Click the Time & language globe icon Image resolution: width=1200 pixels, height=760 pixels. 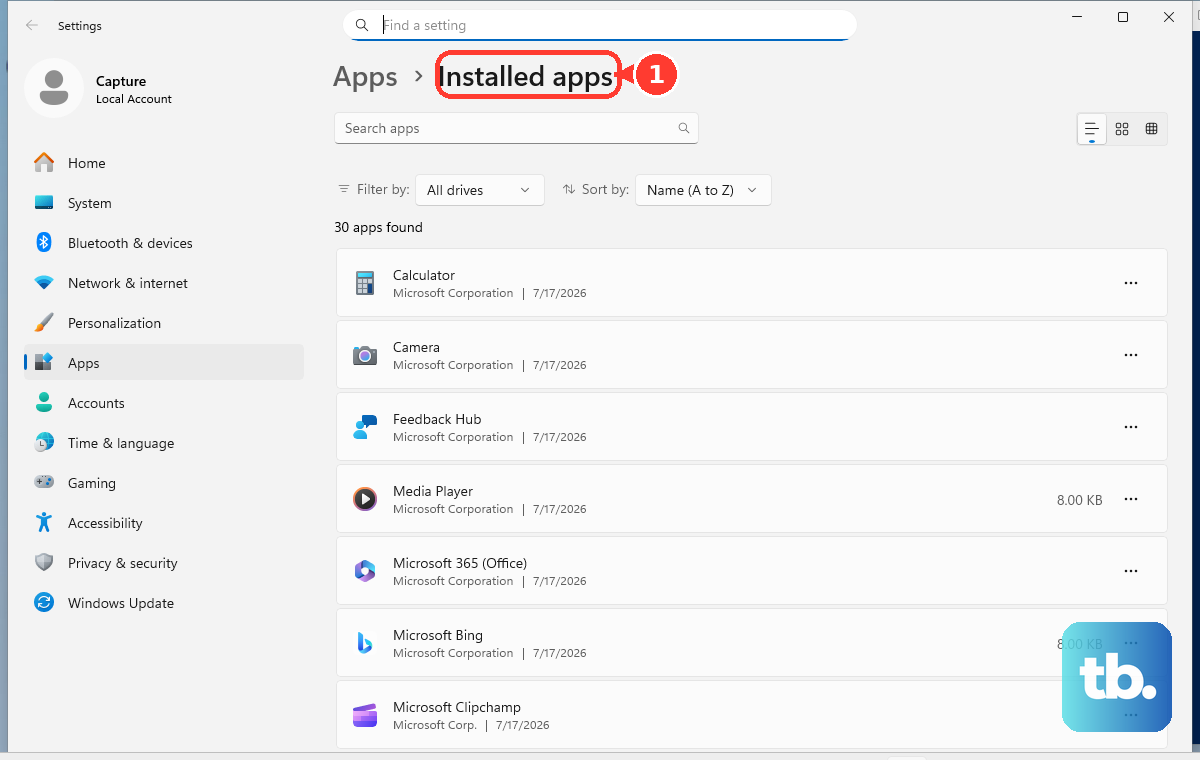pos(44,442)
